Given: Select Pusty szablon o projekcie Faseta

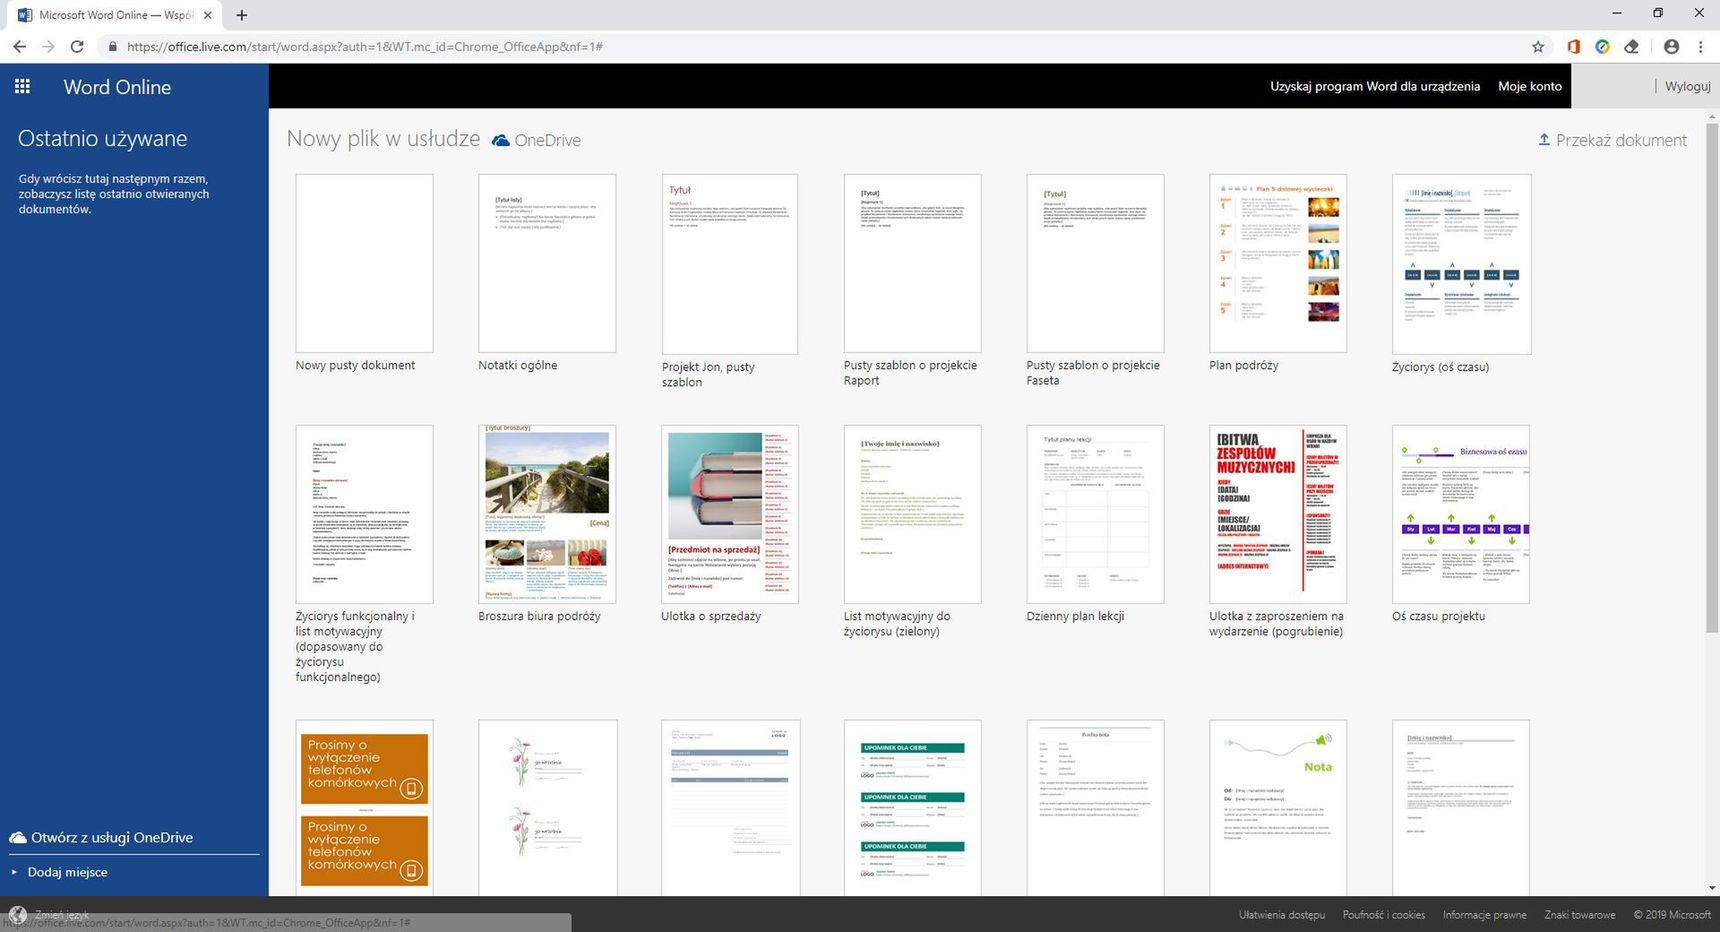Looking at the screenshot, I should tap(1095, 263).
